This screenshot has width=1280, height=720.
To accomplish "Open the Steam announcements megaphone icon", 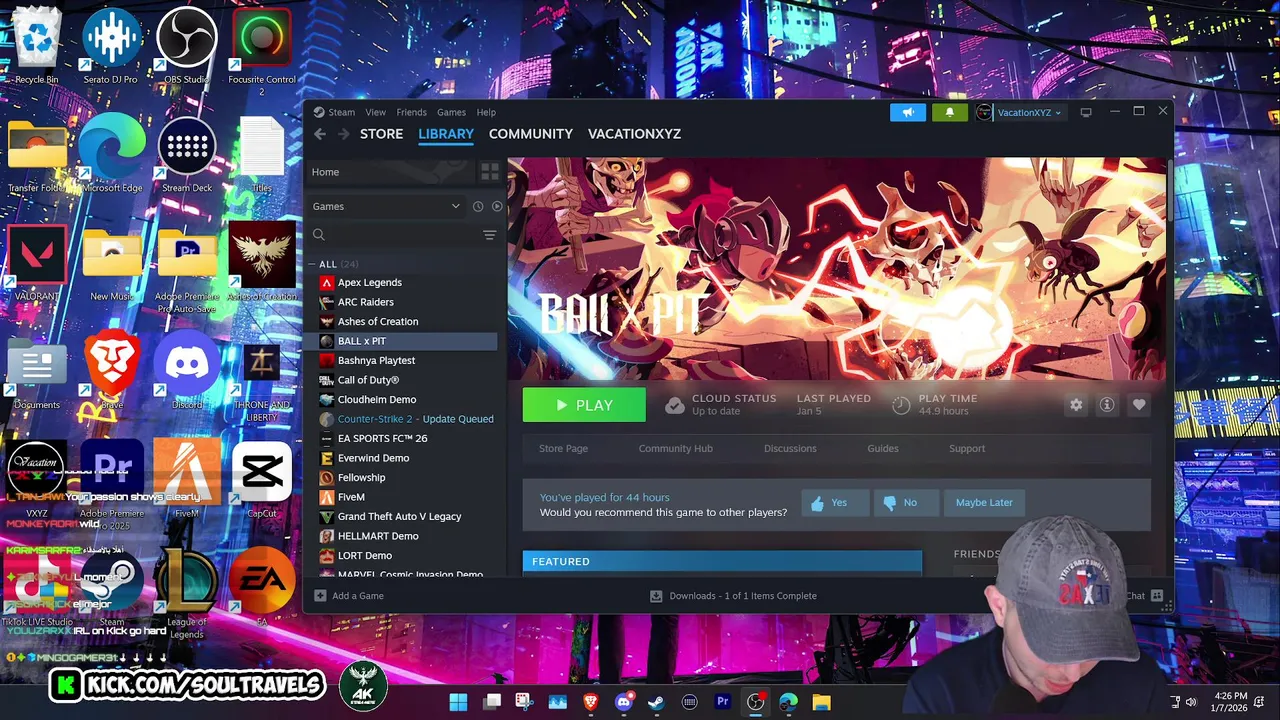I will click(x=908, y=112).
